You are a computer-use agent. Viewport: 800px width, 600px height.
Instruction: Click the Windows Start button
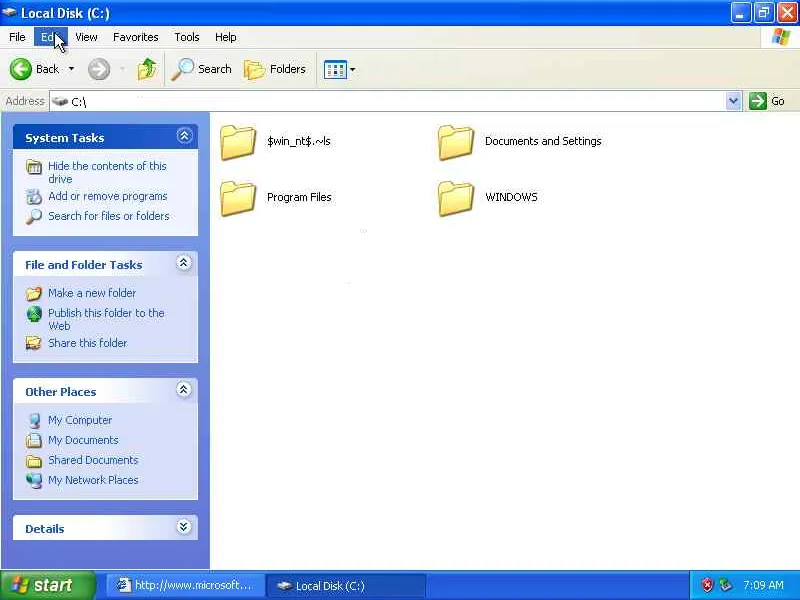pyautogui.click(x=48, y=585)
